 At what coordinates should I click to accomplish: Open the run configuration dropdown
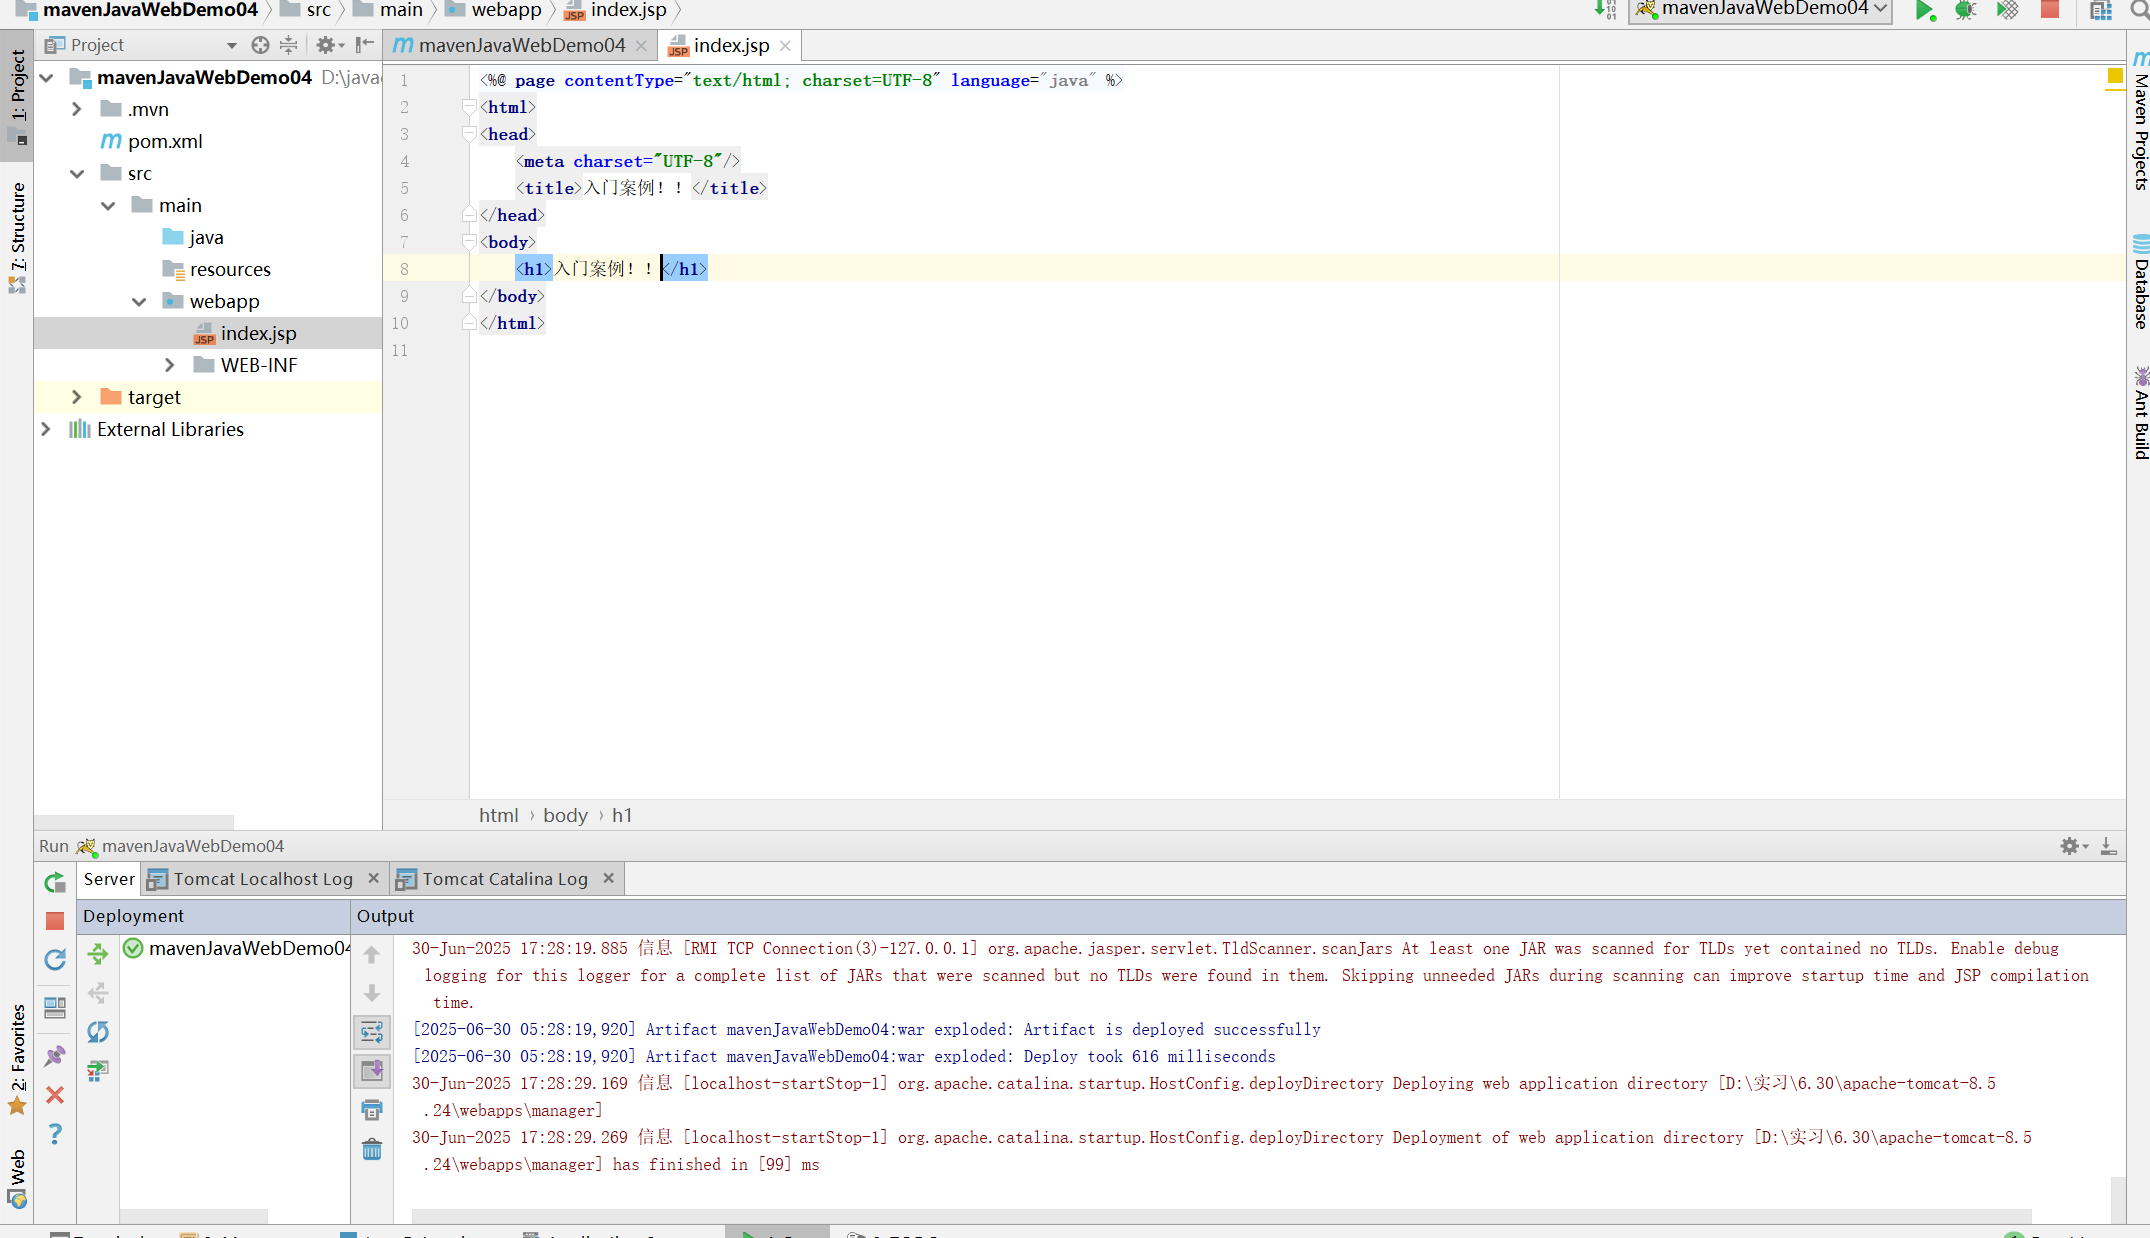click(x=1761, y=10)
